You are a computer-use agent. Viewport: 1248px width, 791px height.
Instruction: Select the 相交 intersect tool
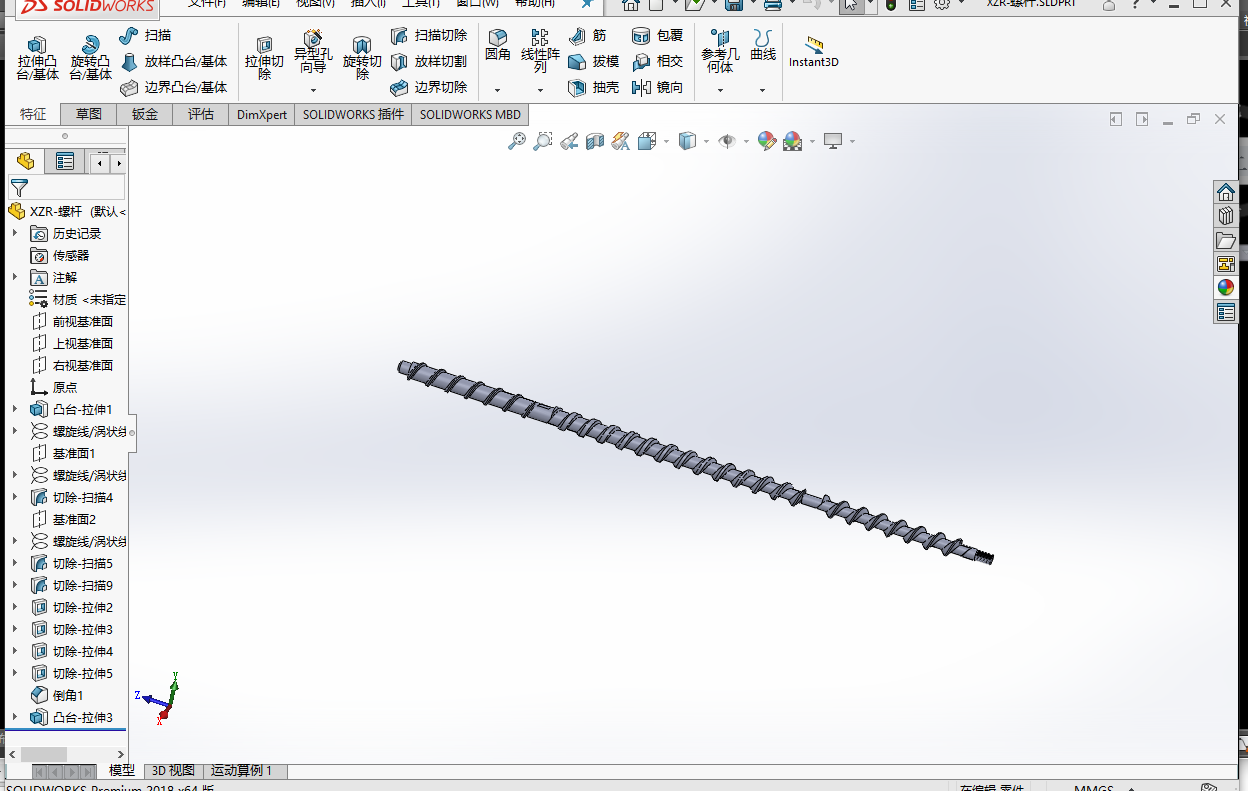click(658, 62)
